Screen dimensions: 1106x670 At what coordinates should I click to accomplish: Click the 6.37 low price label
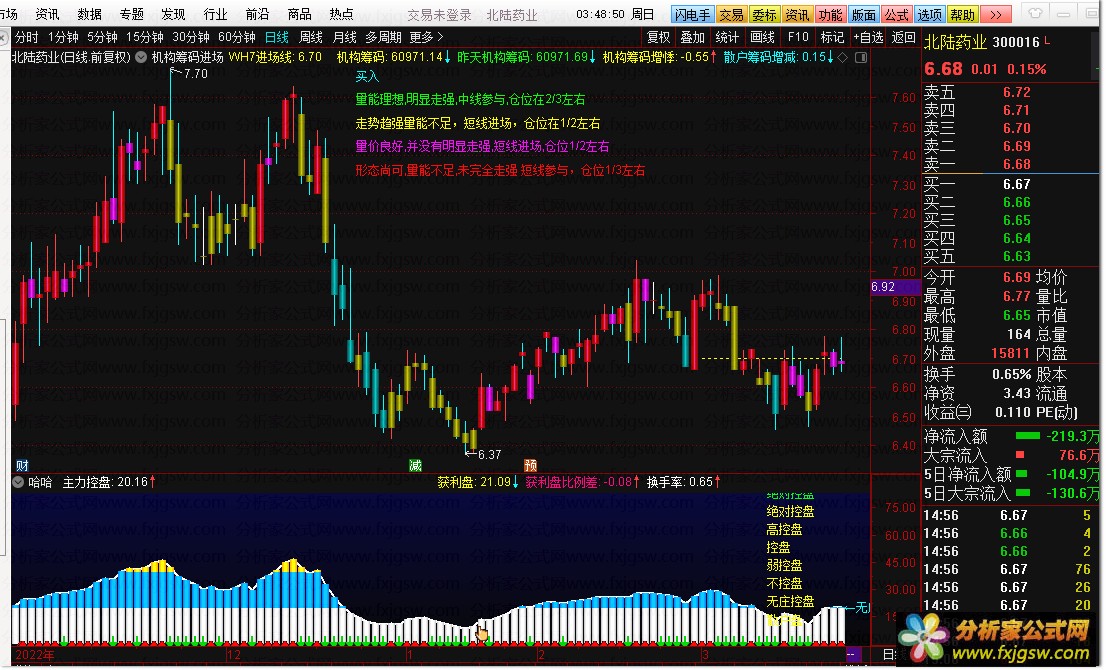tap(490, 454)
